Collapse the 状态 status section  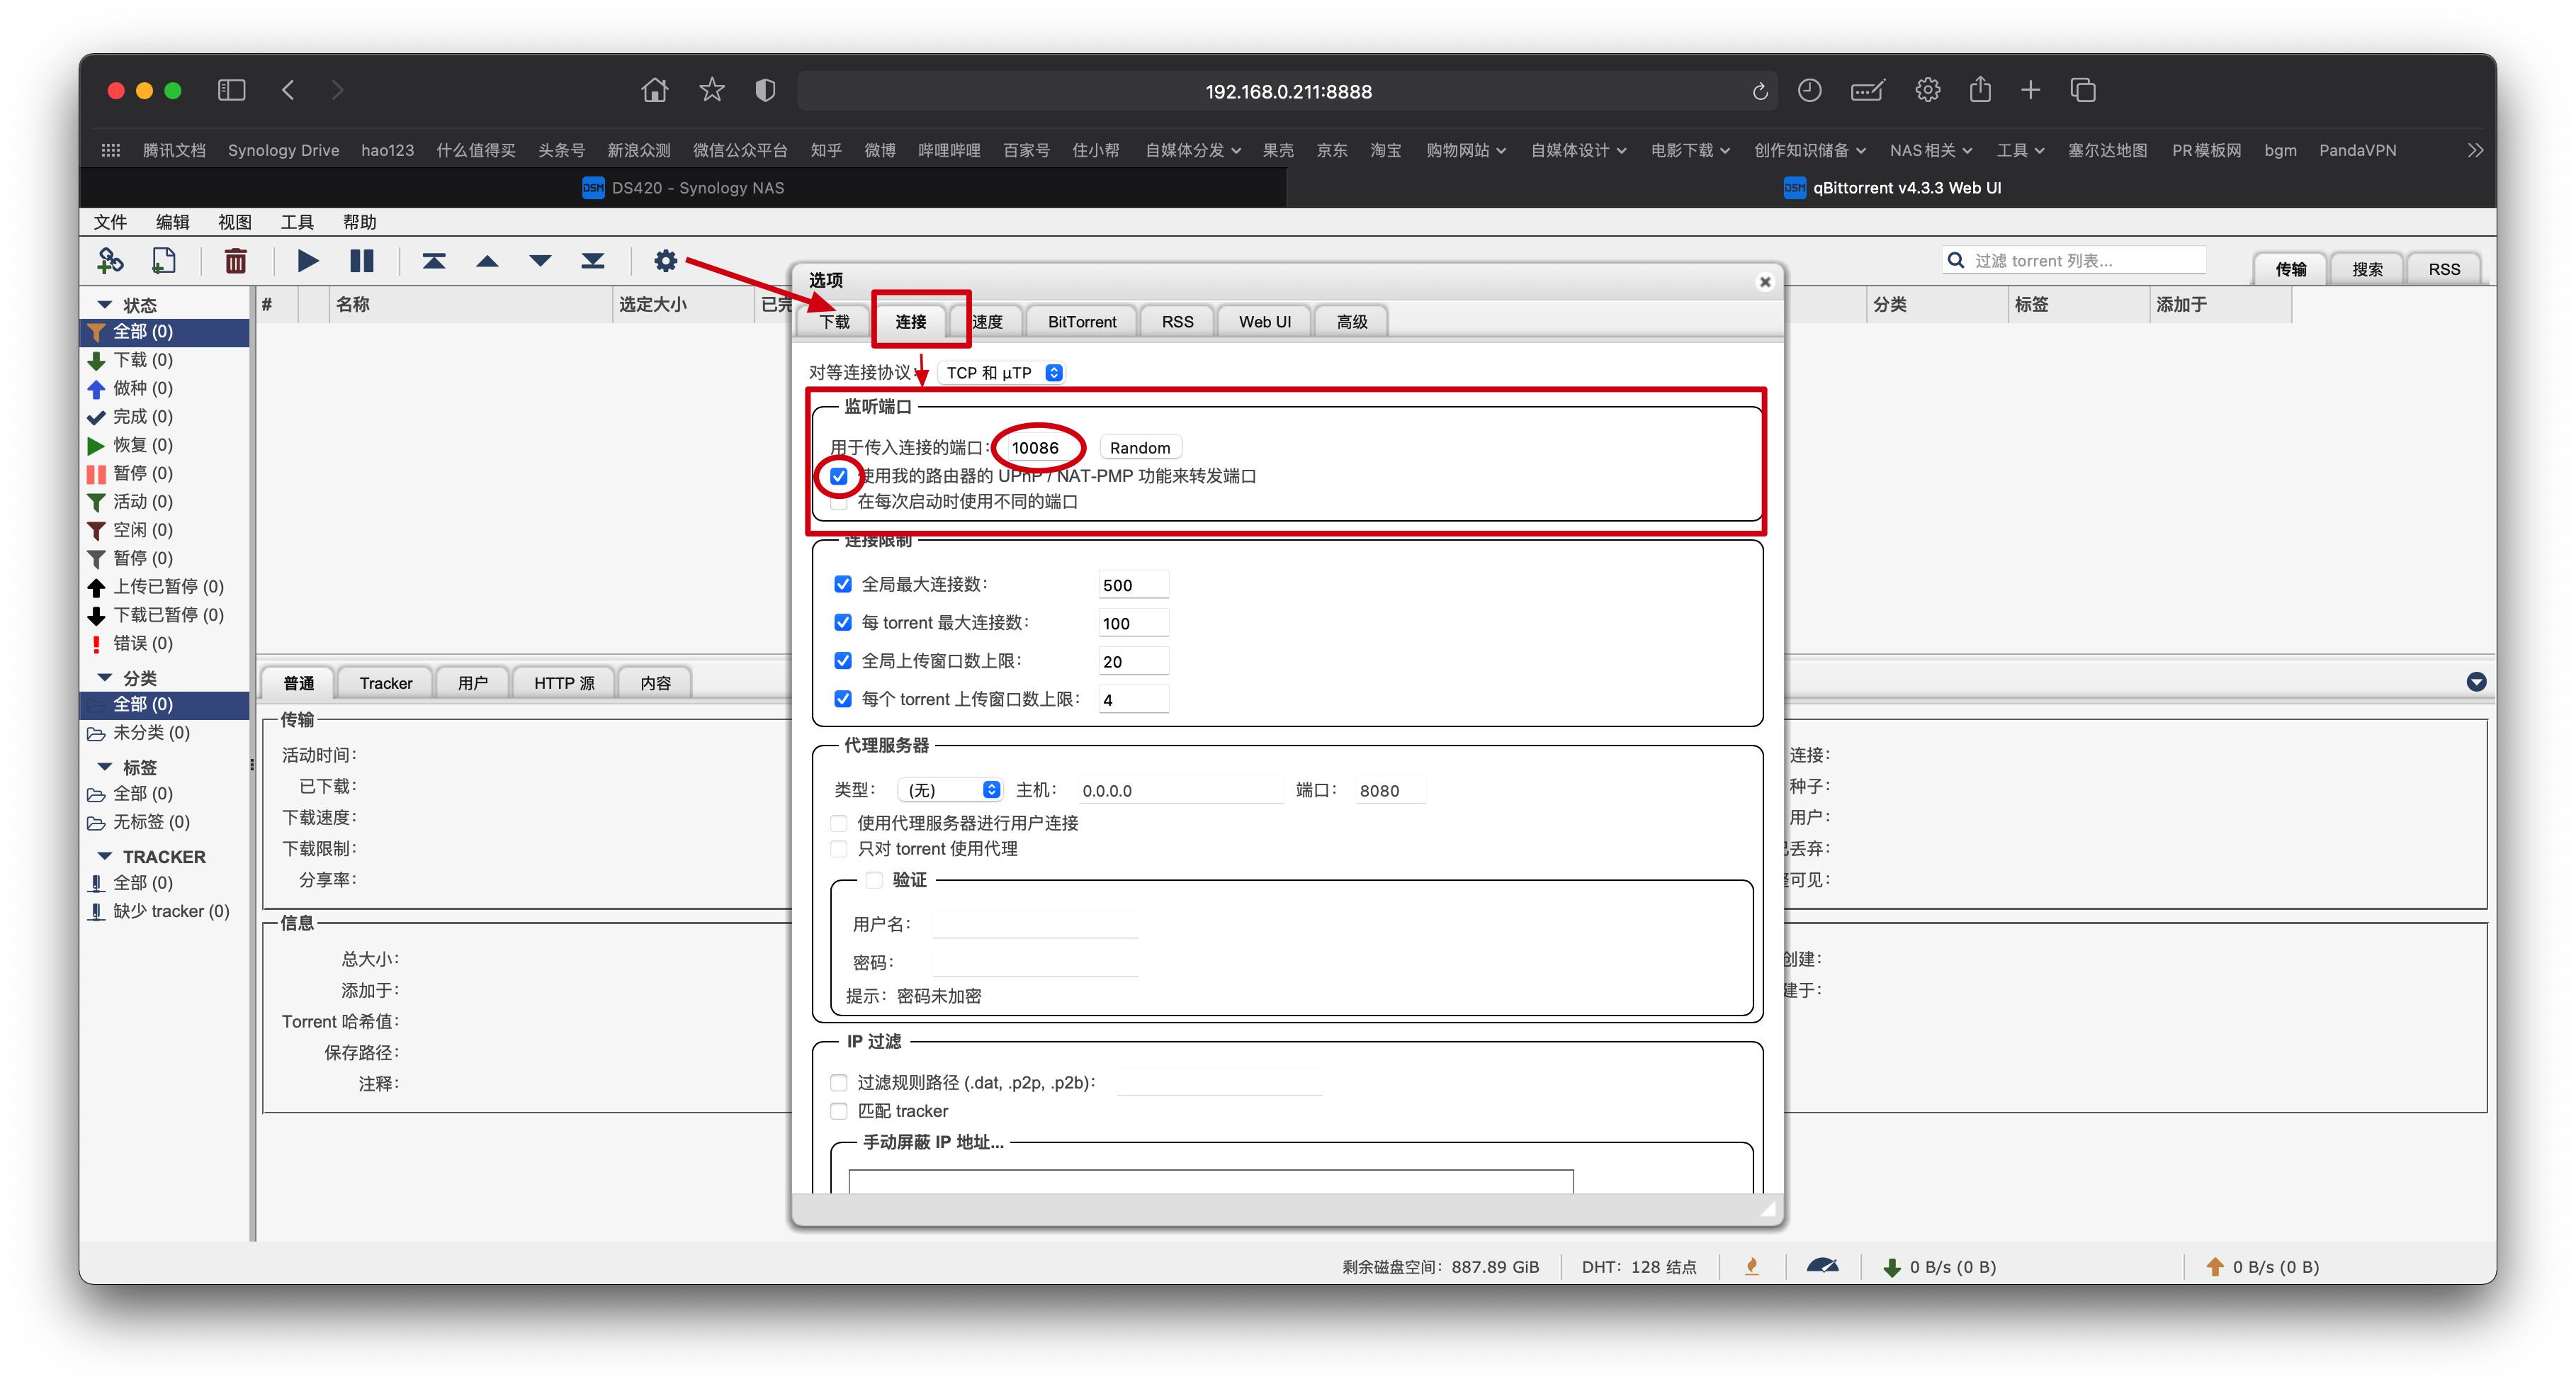pos(105,304)
